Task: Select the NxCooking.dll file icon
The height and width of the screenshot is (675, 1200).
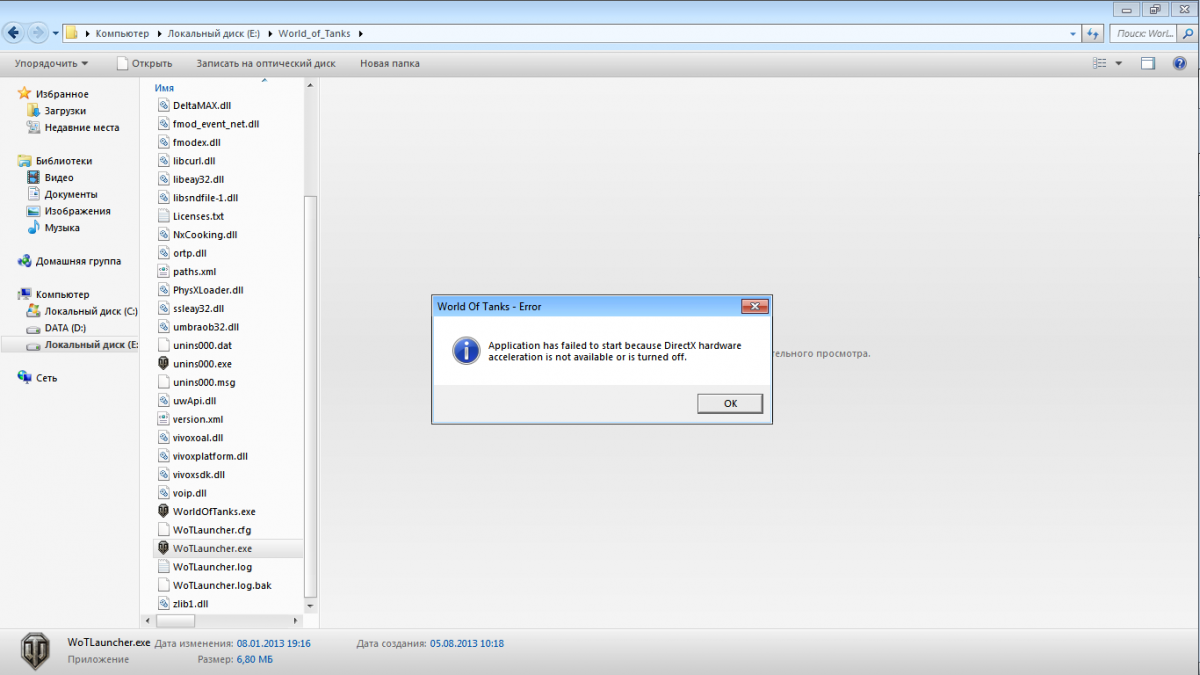Action: pos(164,234)
